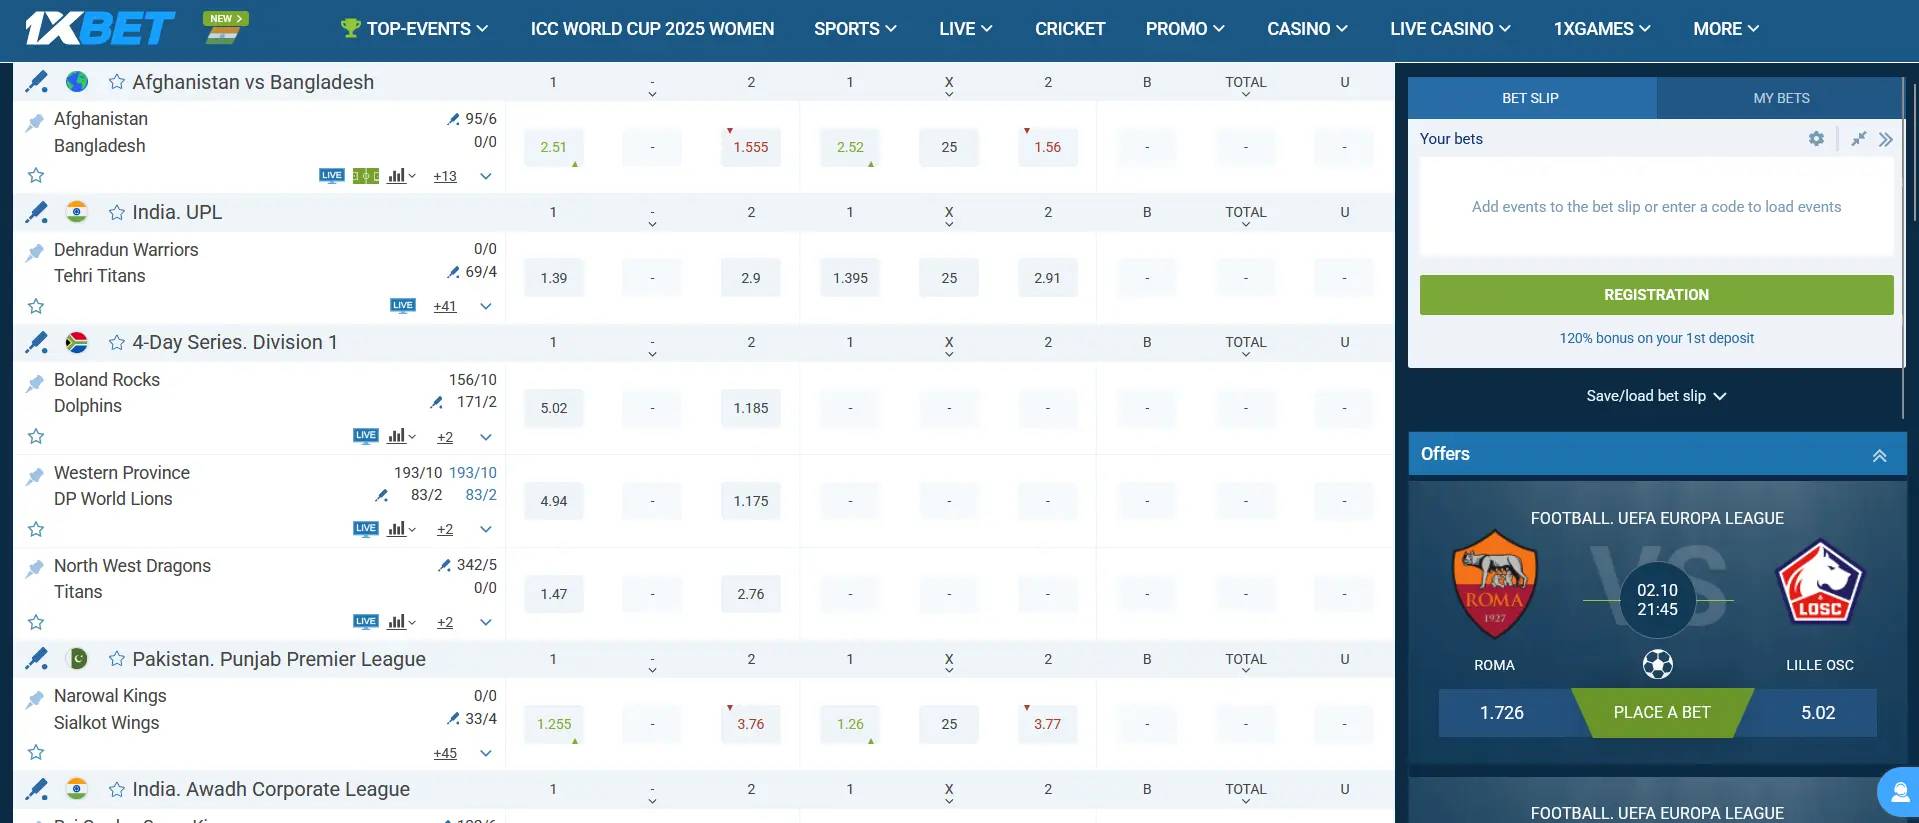Open live chat support bubble

[x=1897, y=793]
